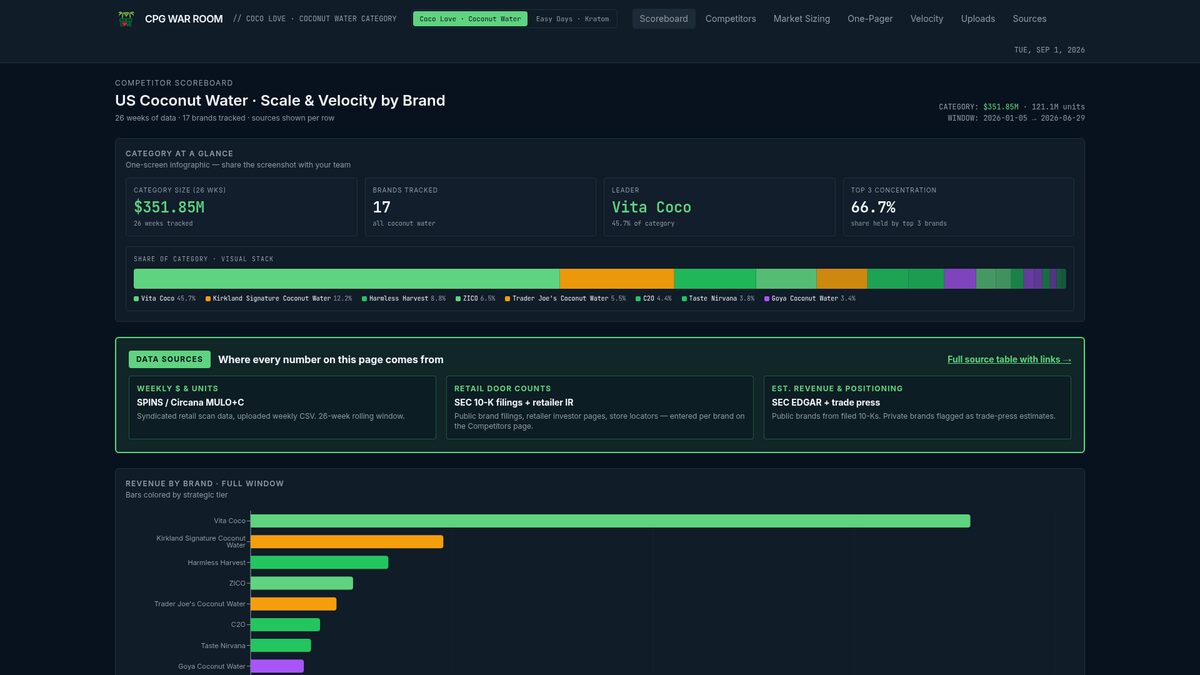
Task: Go to the Competitors tab
Action: click(x=731, y=19)
